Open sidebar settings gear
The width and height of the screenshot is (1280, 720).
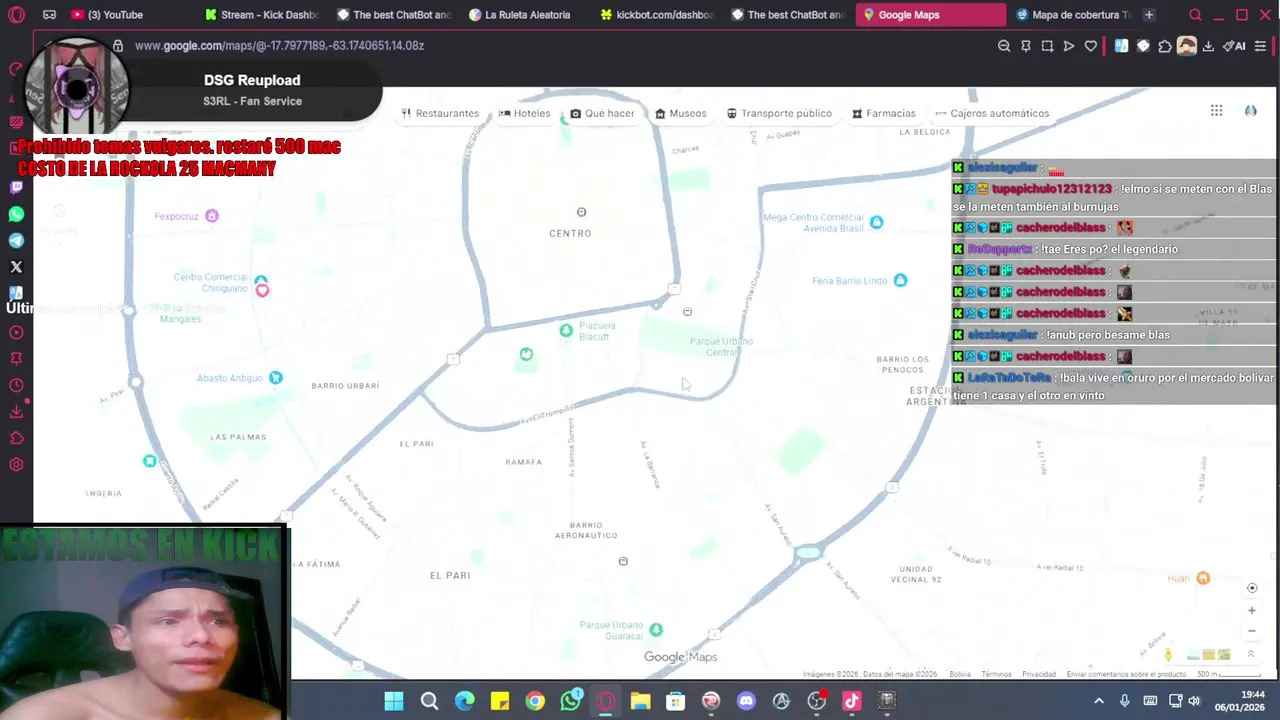(x=16, y=464)
